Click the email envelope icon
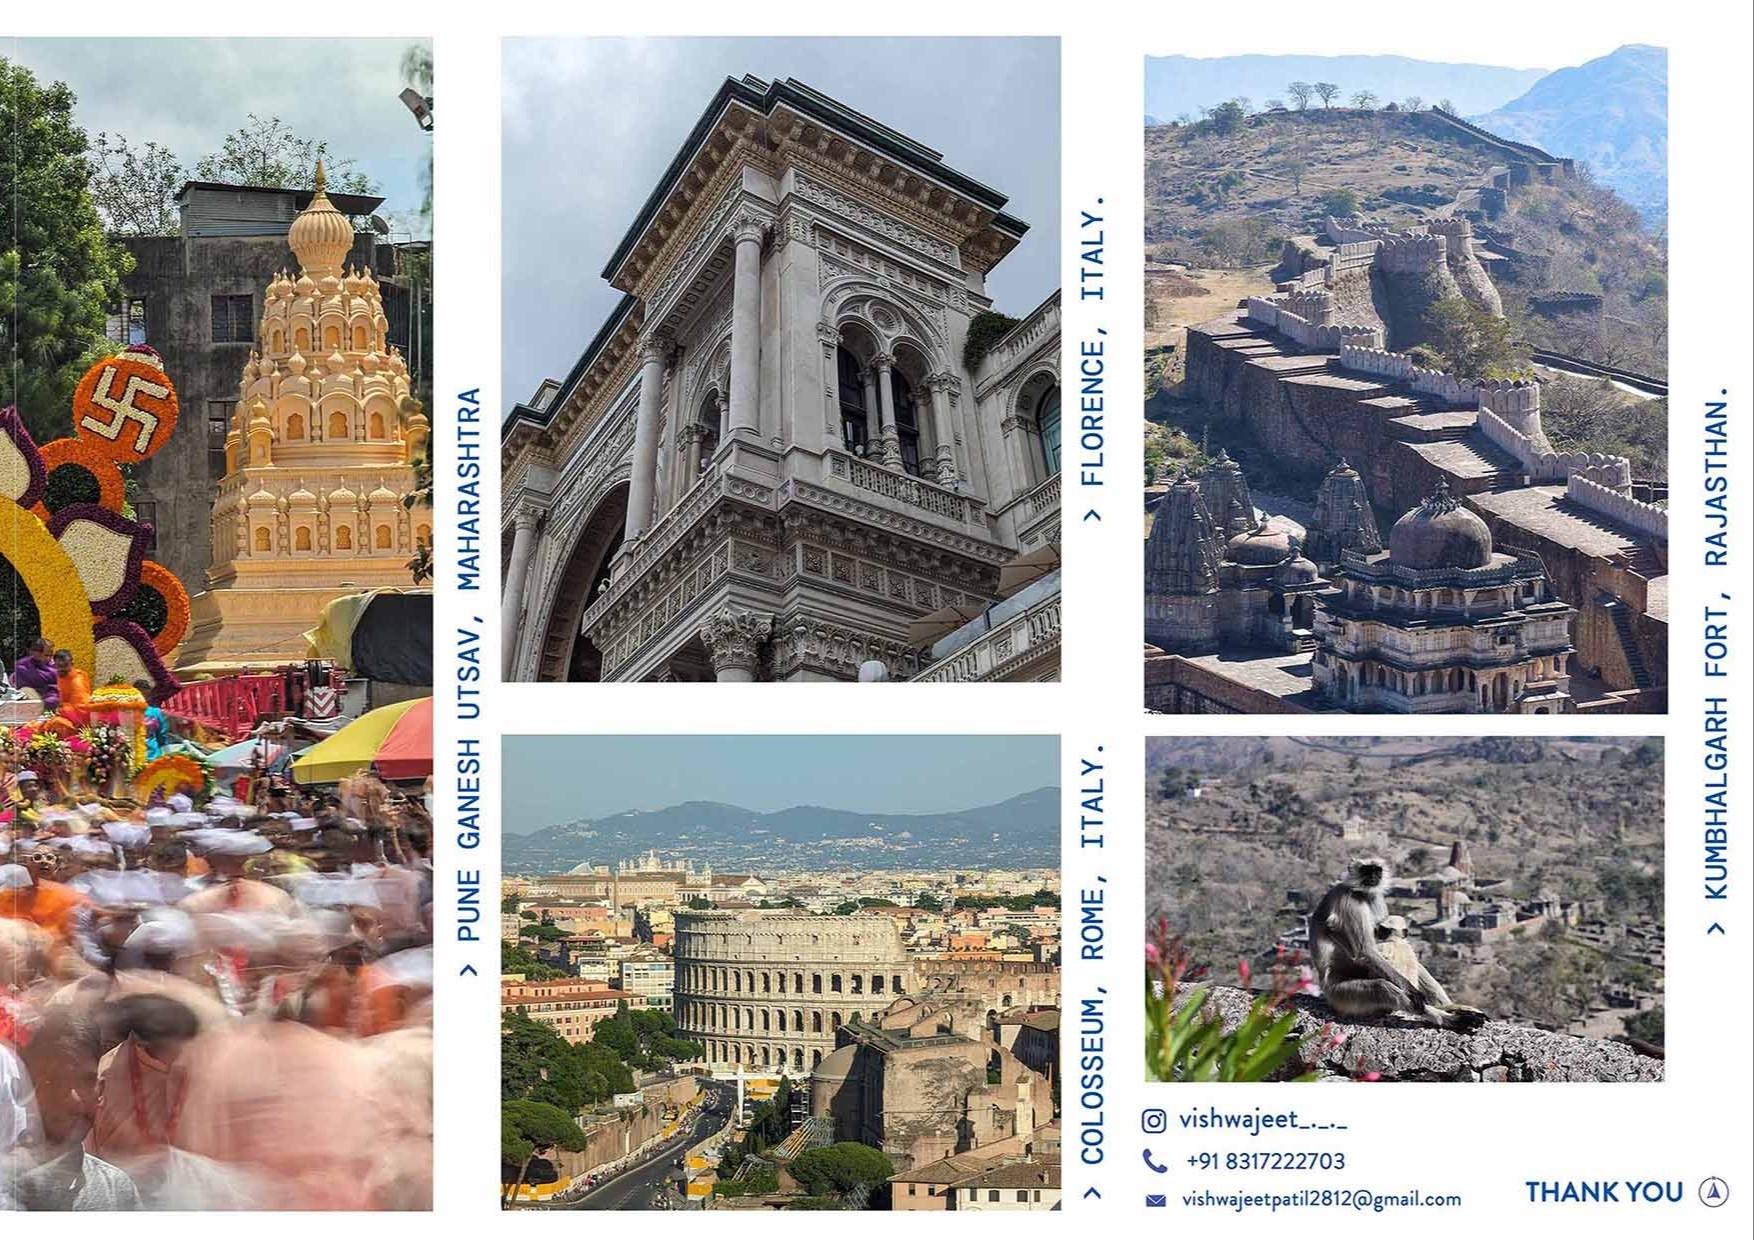1754x1240 pixels. (1155, 1200)
